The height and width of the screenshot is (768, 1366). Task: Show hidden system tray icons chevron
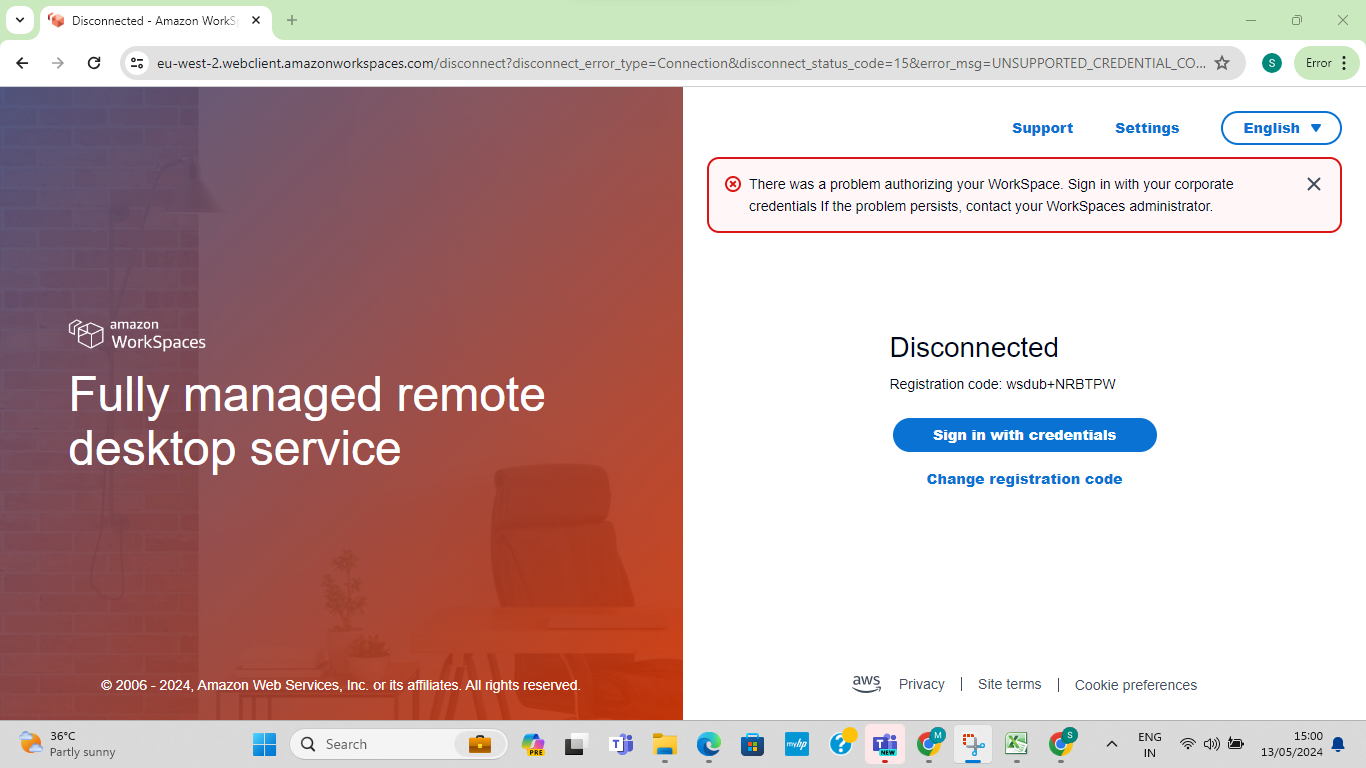1111,744
